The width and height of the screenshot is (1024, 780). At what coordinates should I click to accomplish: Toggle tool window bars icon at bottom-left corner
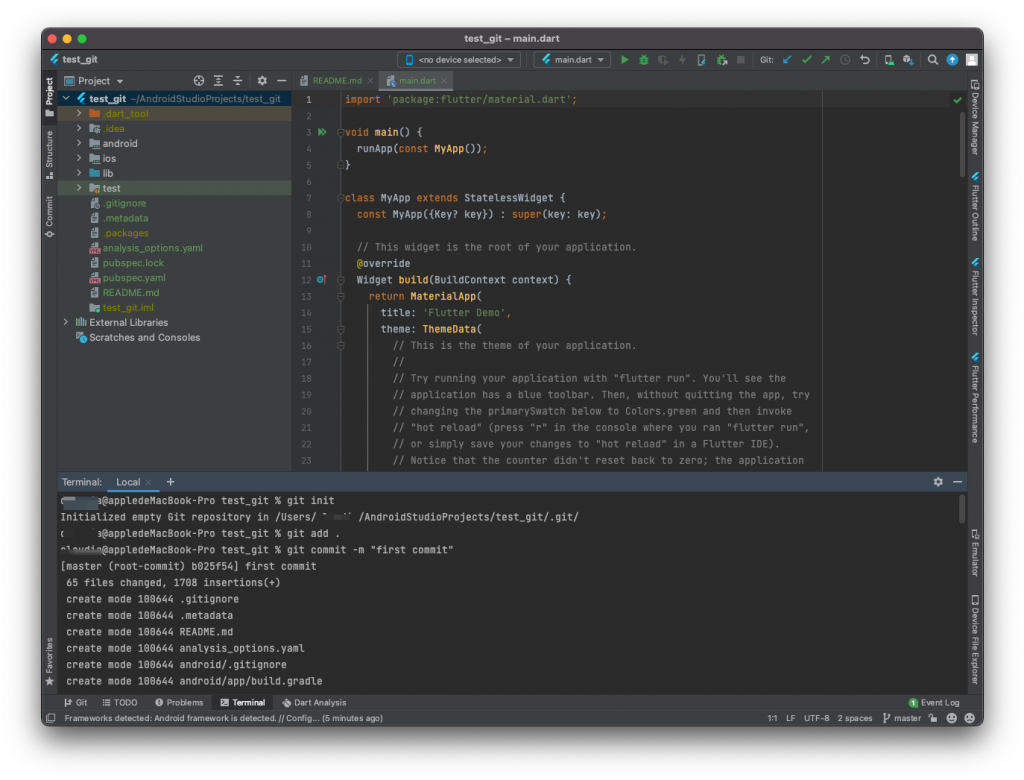tap(50, 718)
